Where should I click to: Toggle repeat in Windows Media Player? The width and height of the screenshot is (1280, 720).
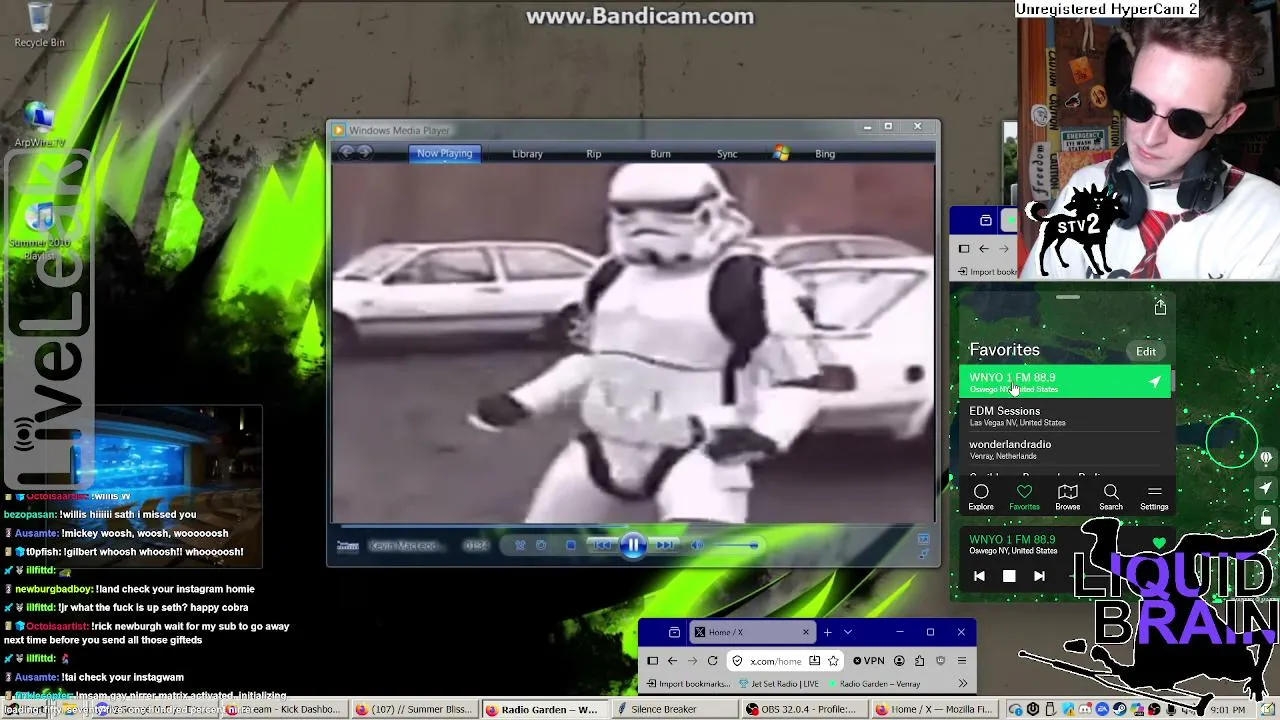click(x=541, y=545)
